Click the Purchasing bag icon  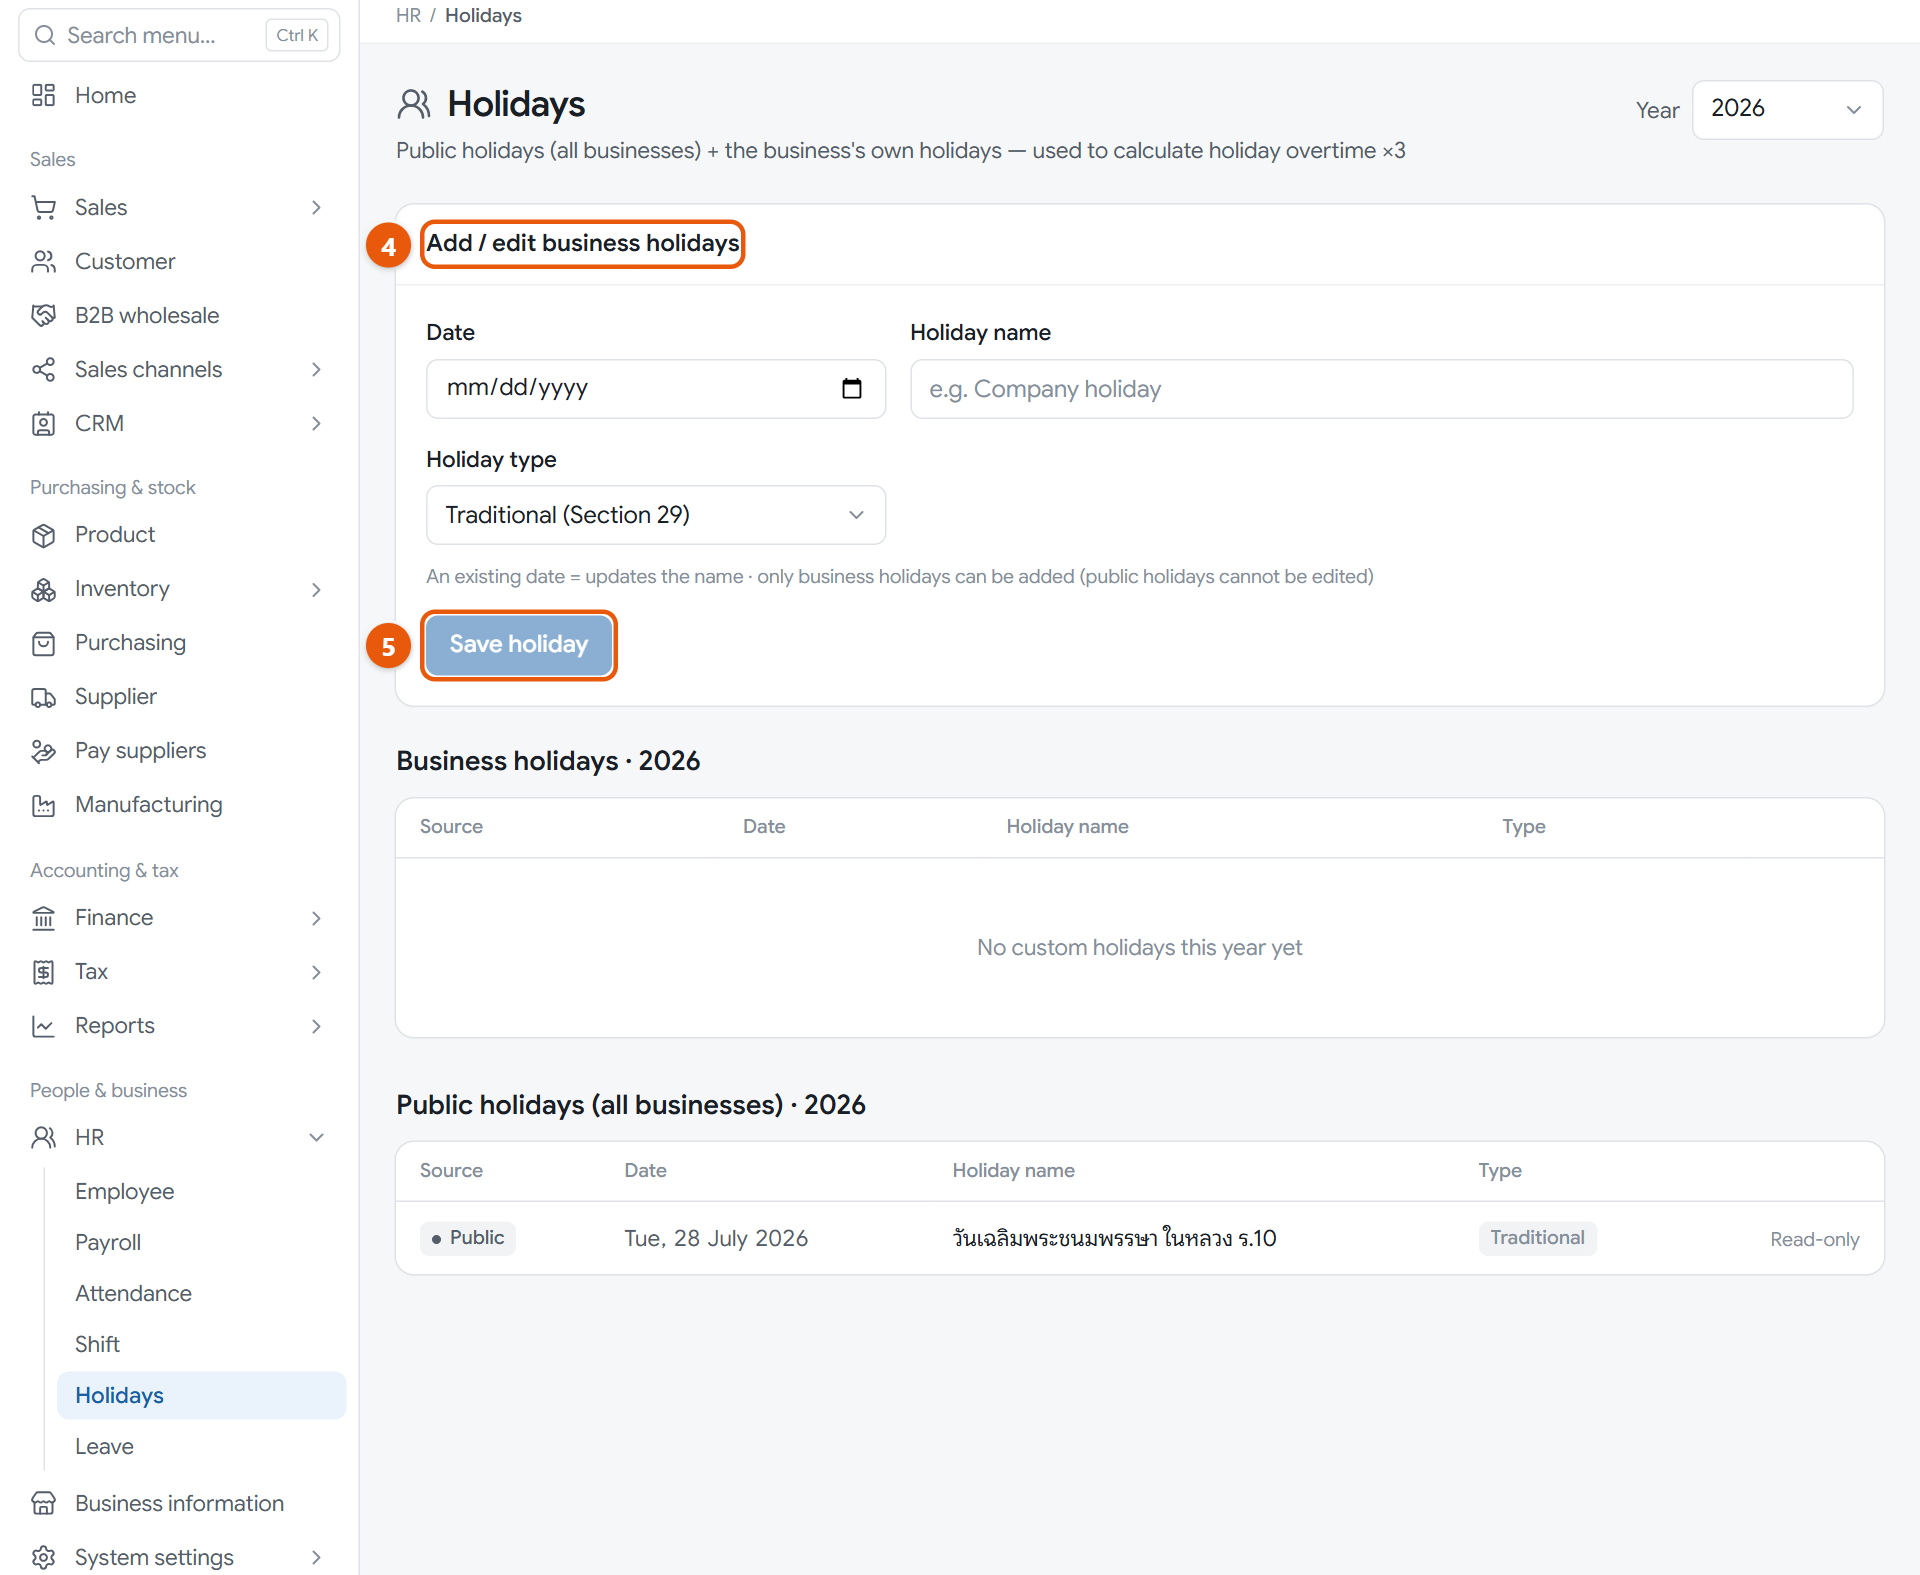[x=43, y=643]
